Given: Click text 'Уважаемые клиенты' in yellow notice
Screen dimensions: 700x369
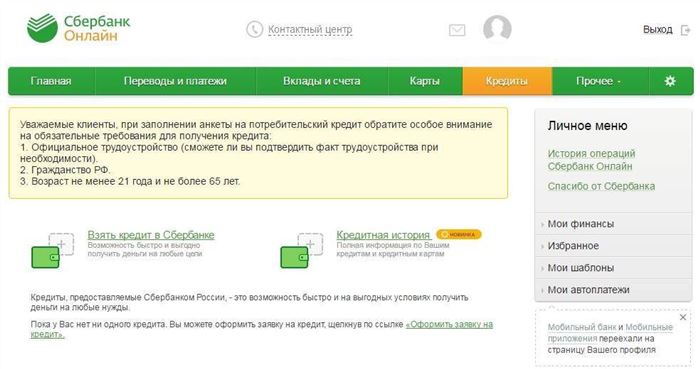Looking at the screenshot, I should 68,124.
